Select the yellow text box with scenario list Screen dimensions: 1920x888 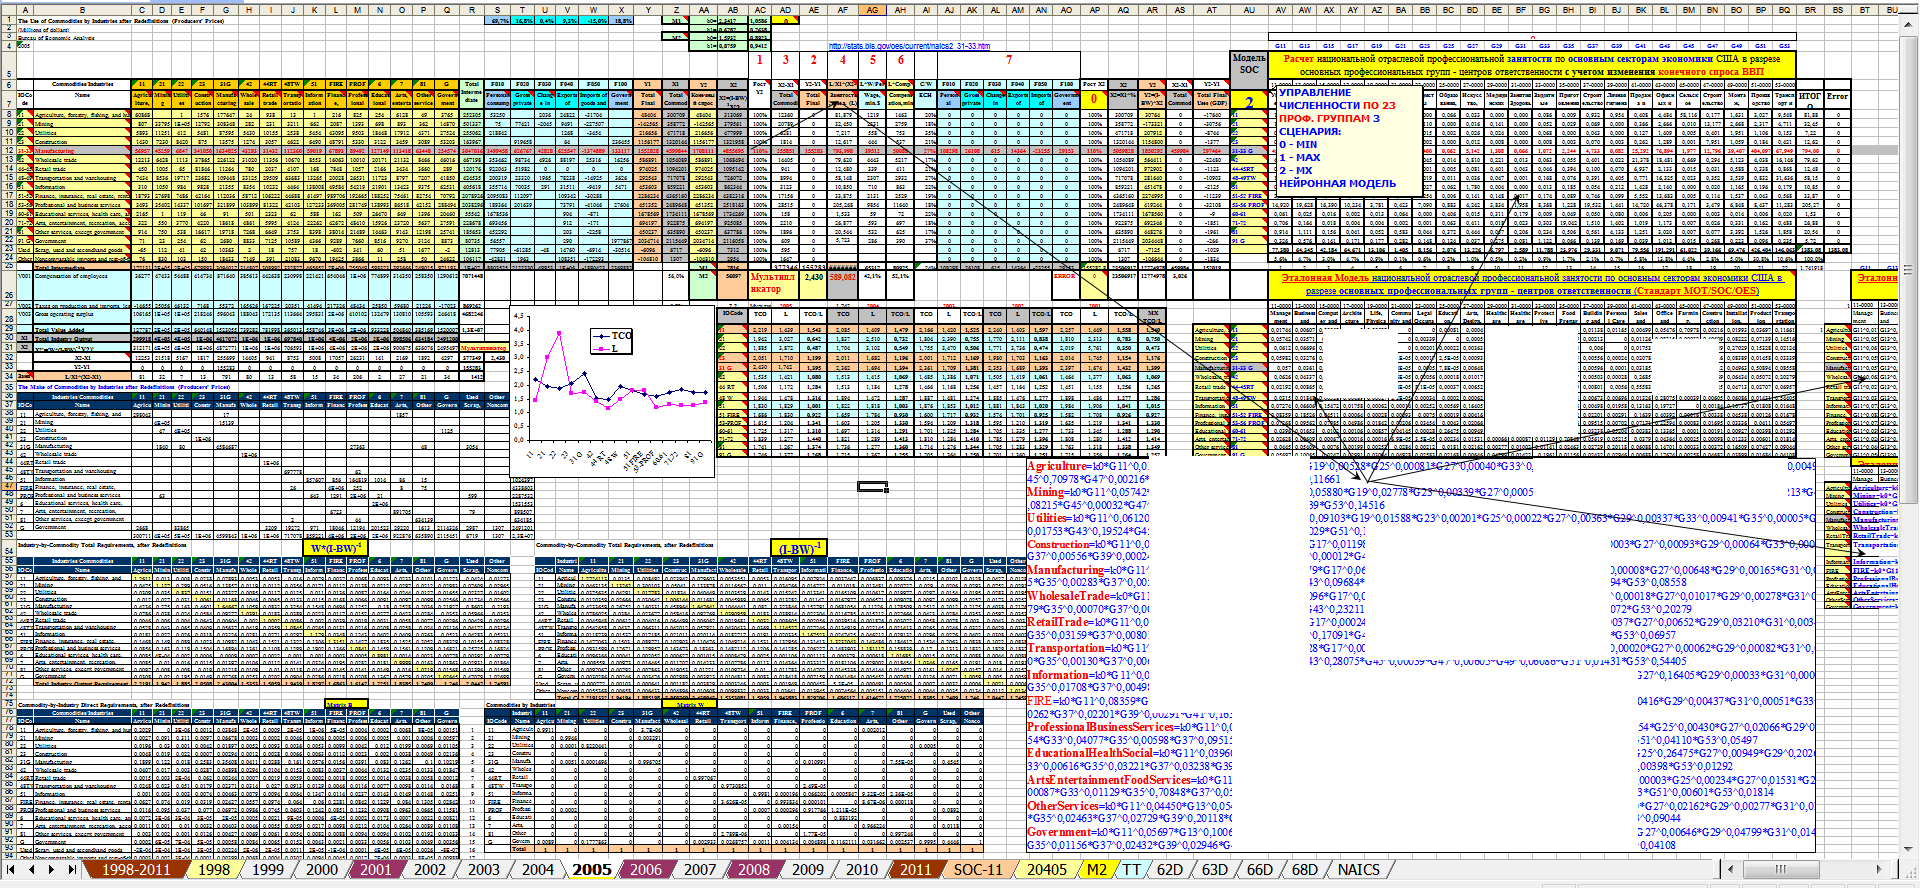tap(1348, 140)
